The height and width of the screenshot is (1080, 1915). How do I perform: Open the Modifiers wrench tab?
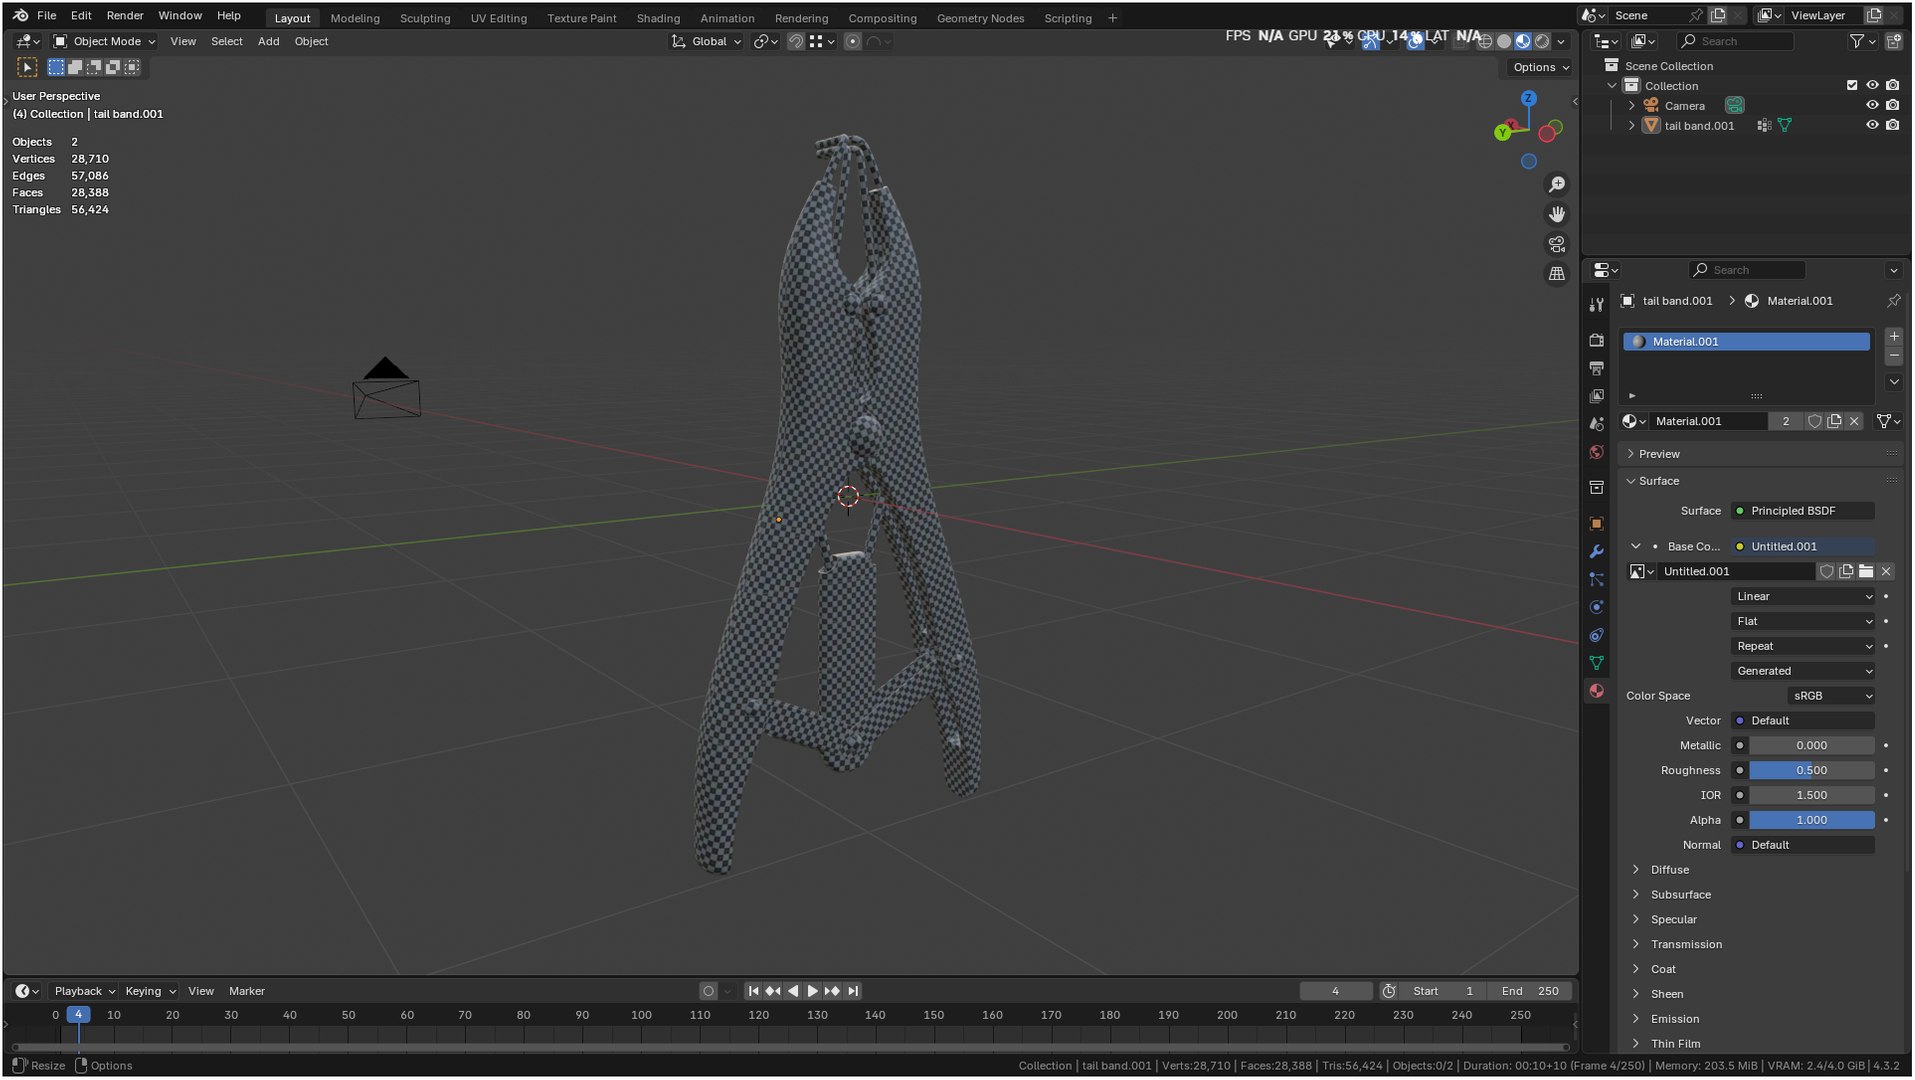coord(1597,552)
